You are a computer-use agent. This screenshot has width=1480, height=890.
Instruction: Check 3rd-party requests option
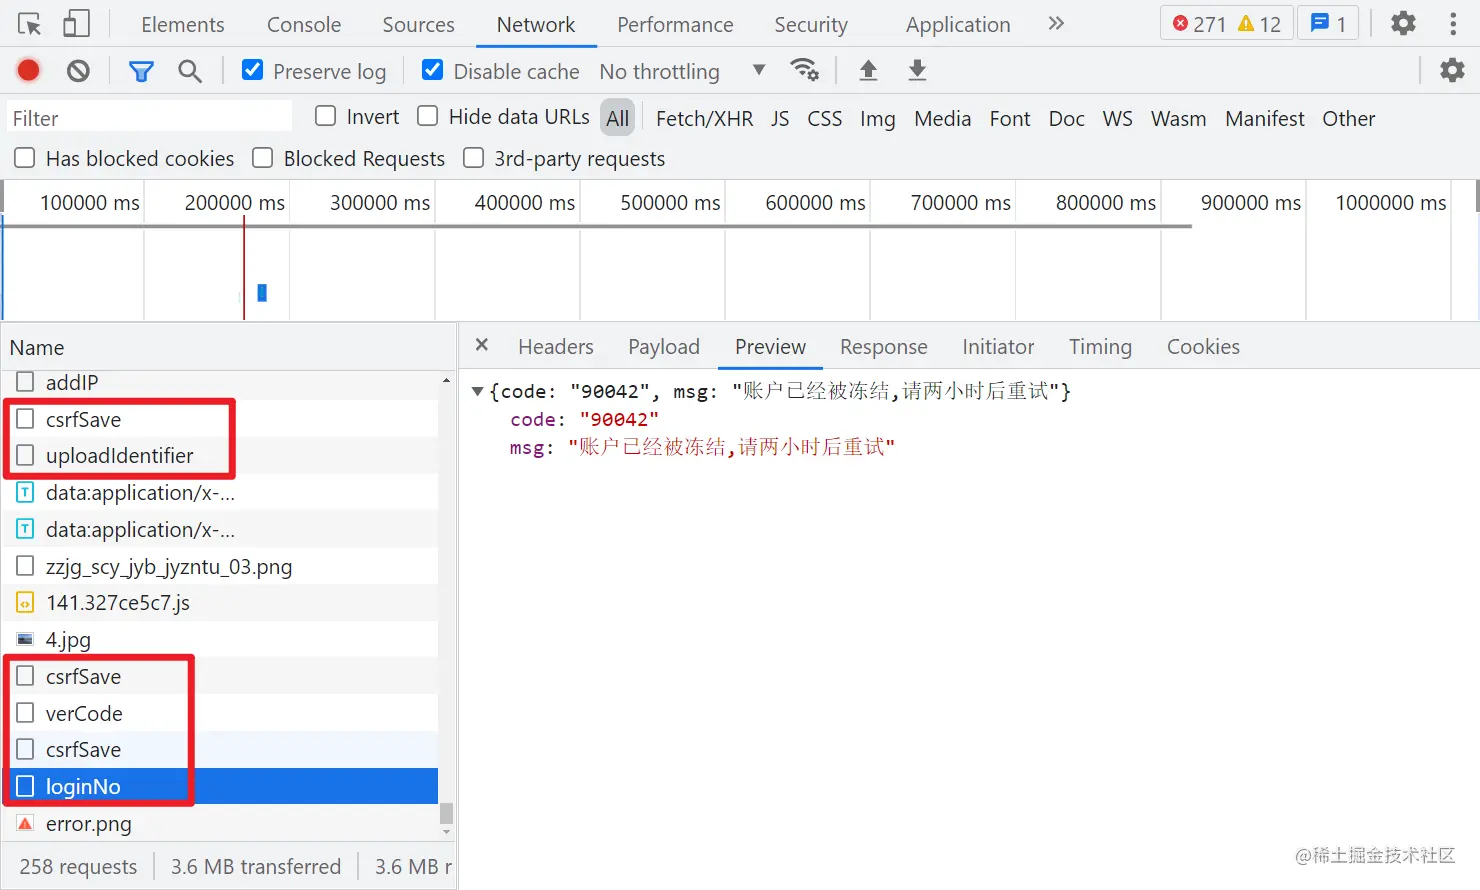pyautogui.click(x=474, y=158)
